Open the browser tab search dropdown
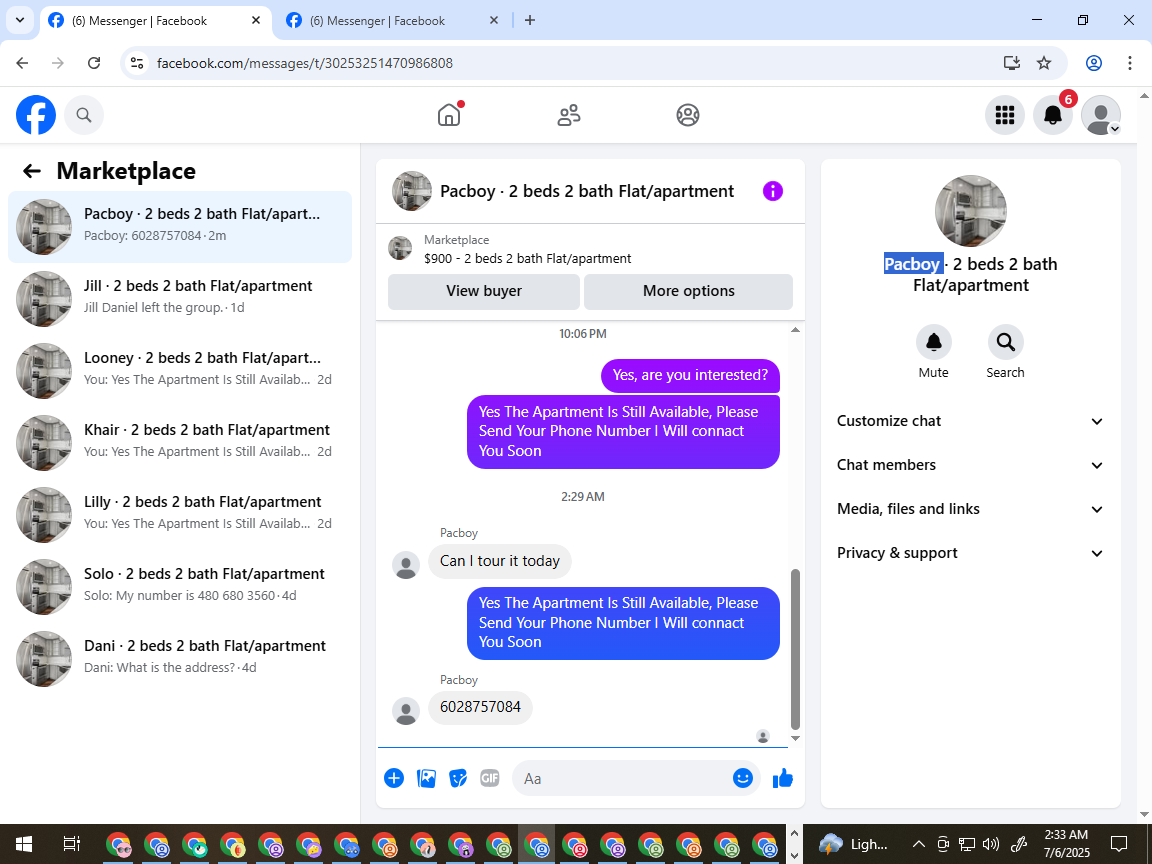1152x864 pixels. click(x=20, y=21)
